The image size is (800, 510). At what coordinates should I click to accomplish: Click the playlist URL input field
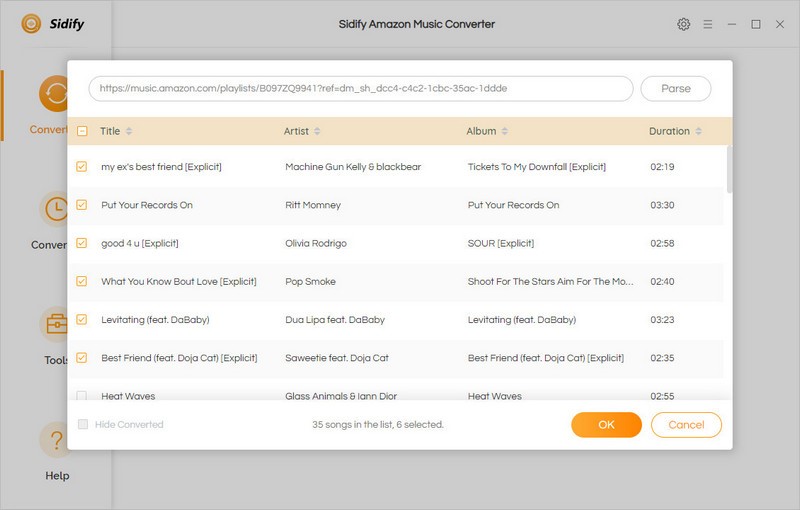point(360,89)
